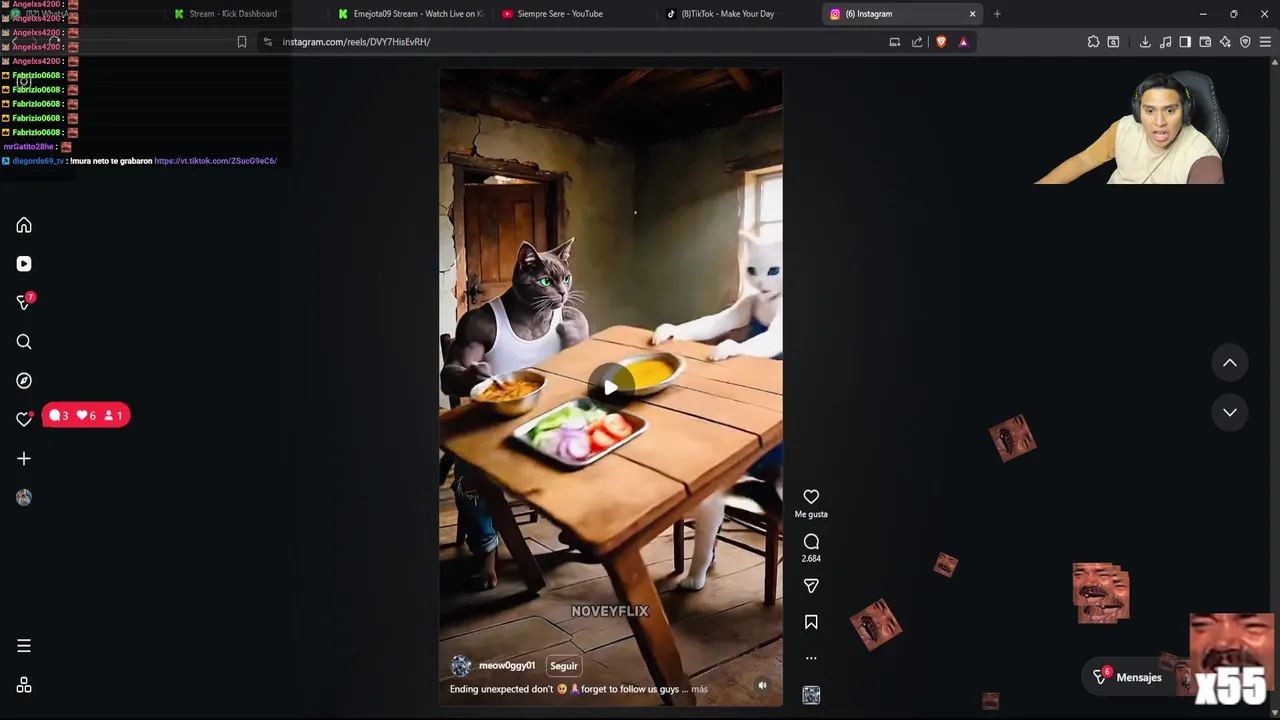Share the reel with the paper plane icon
Image resolution: width=1280 pixels, height=720 pixels.
point(811,586)
